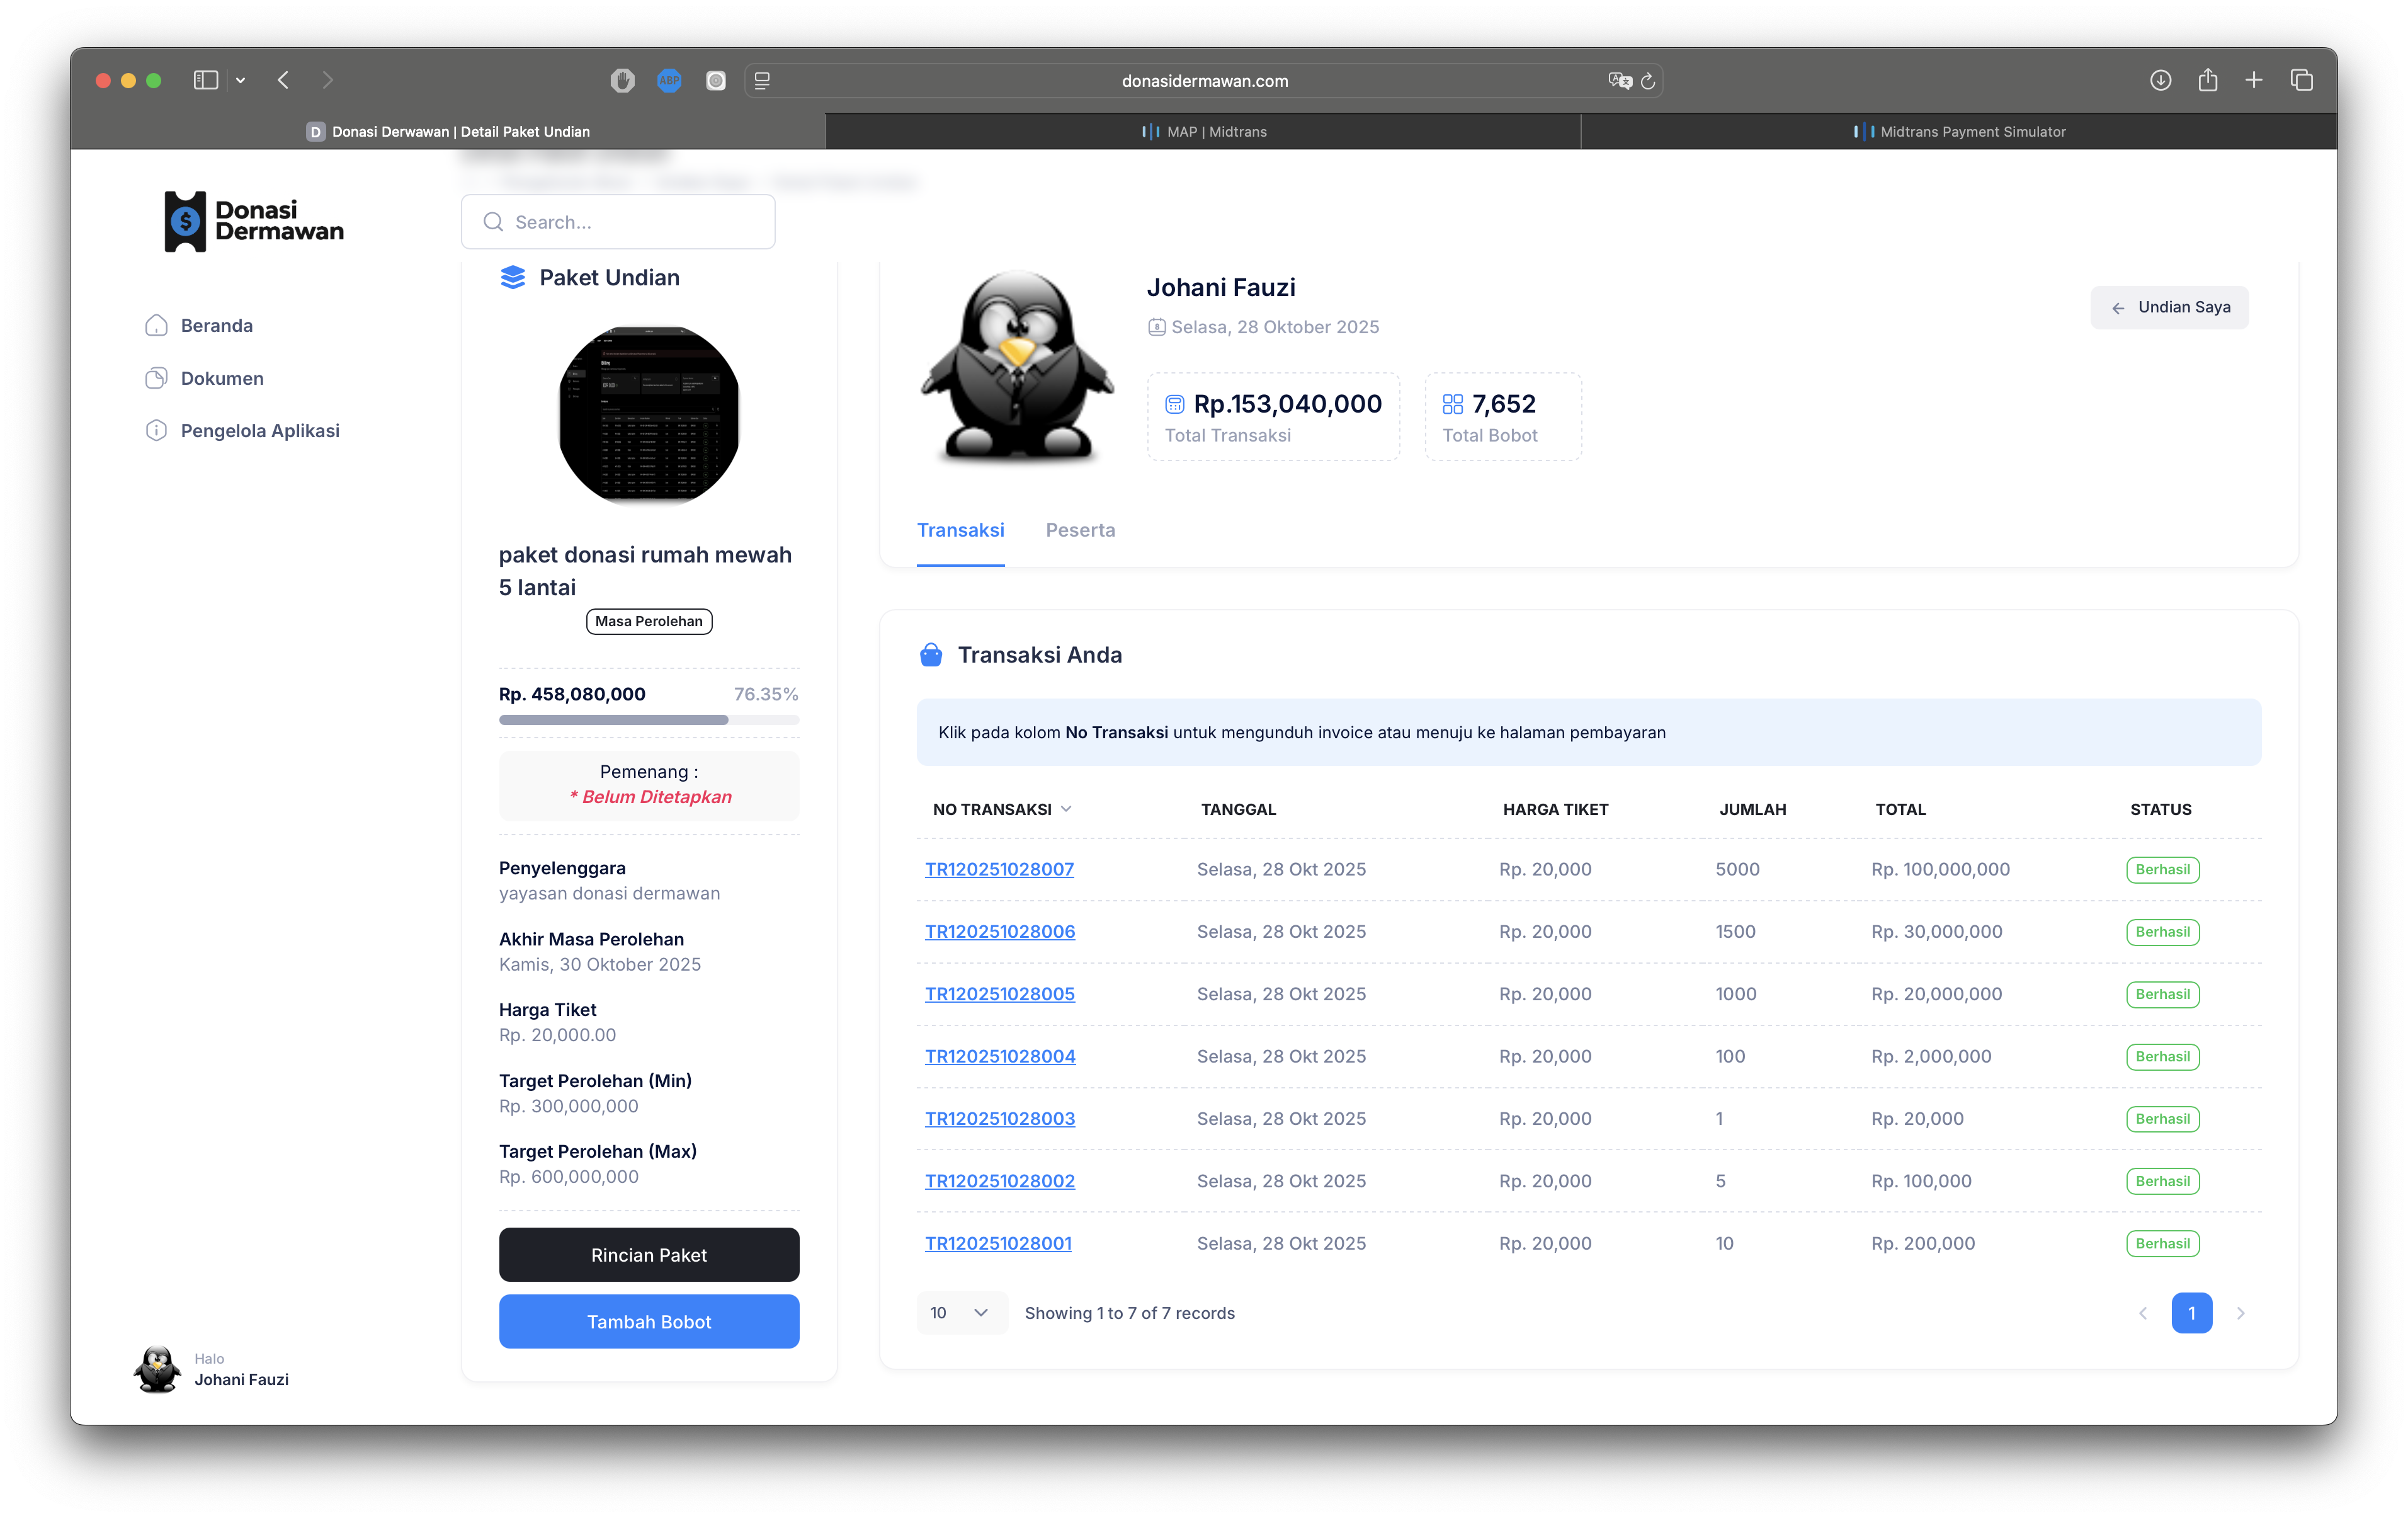Click the donation progress bar at 76.35%
This screenshot has width=2408, height=1518.
tap(649, 720)
